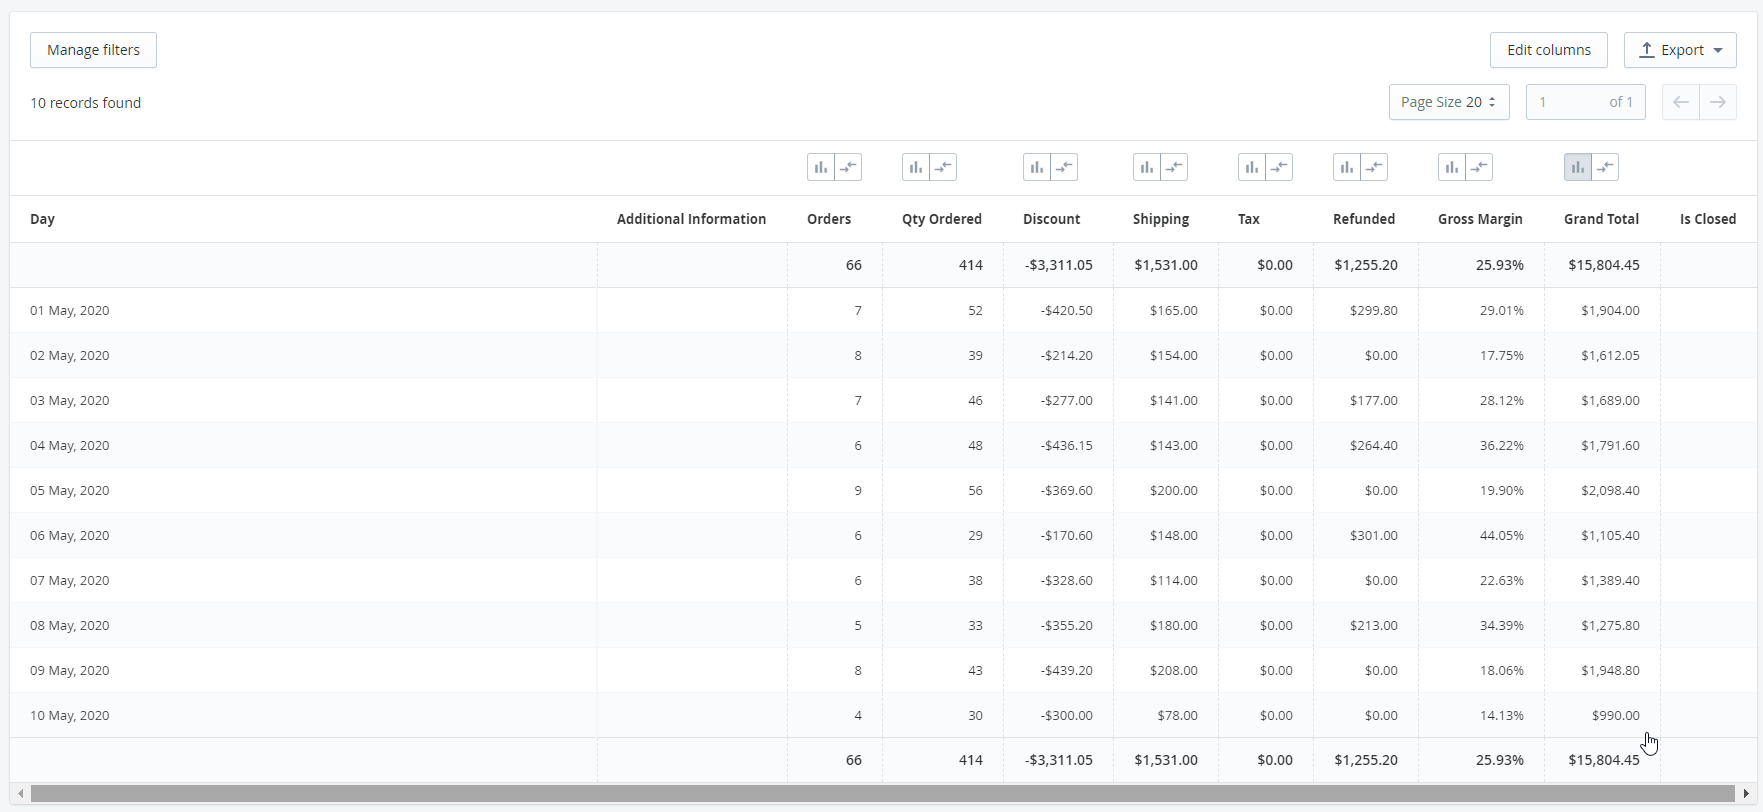
Task: Show bar chart for Gross Margin column
Action: 1452,168
